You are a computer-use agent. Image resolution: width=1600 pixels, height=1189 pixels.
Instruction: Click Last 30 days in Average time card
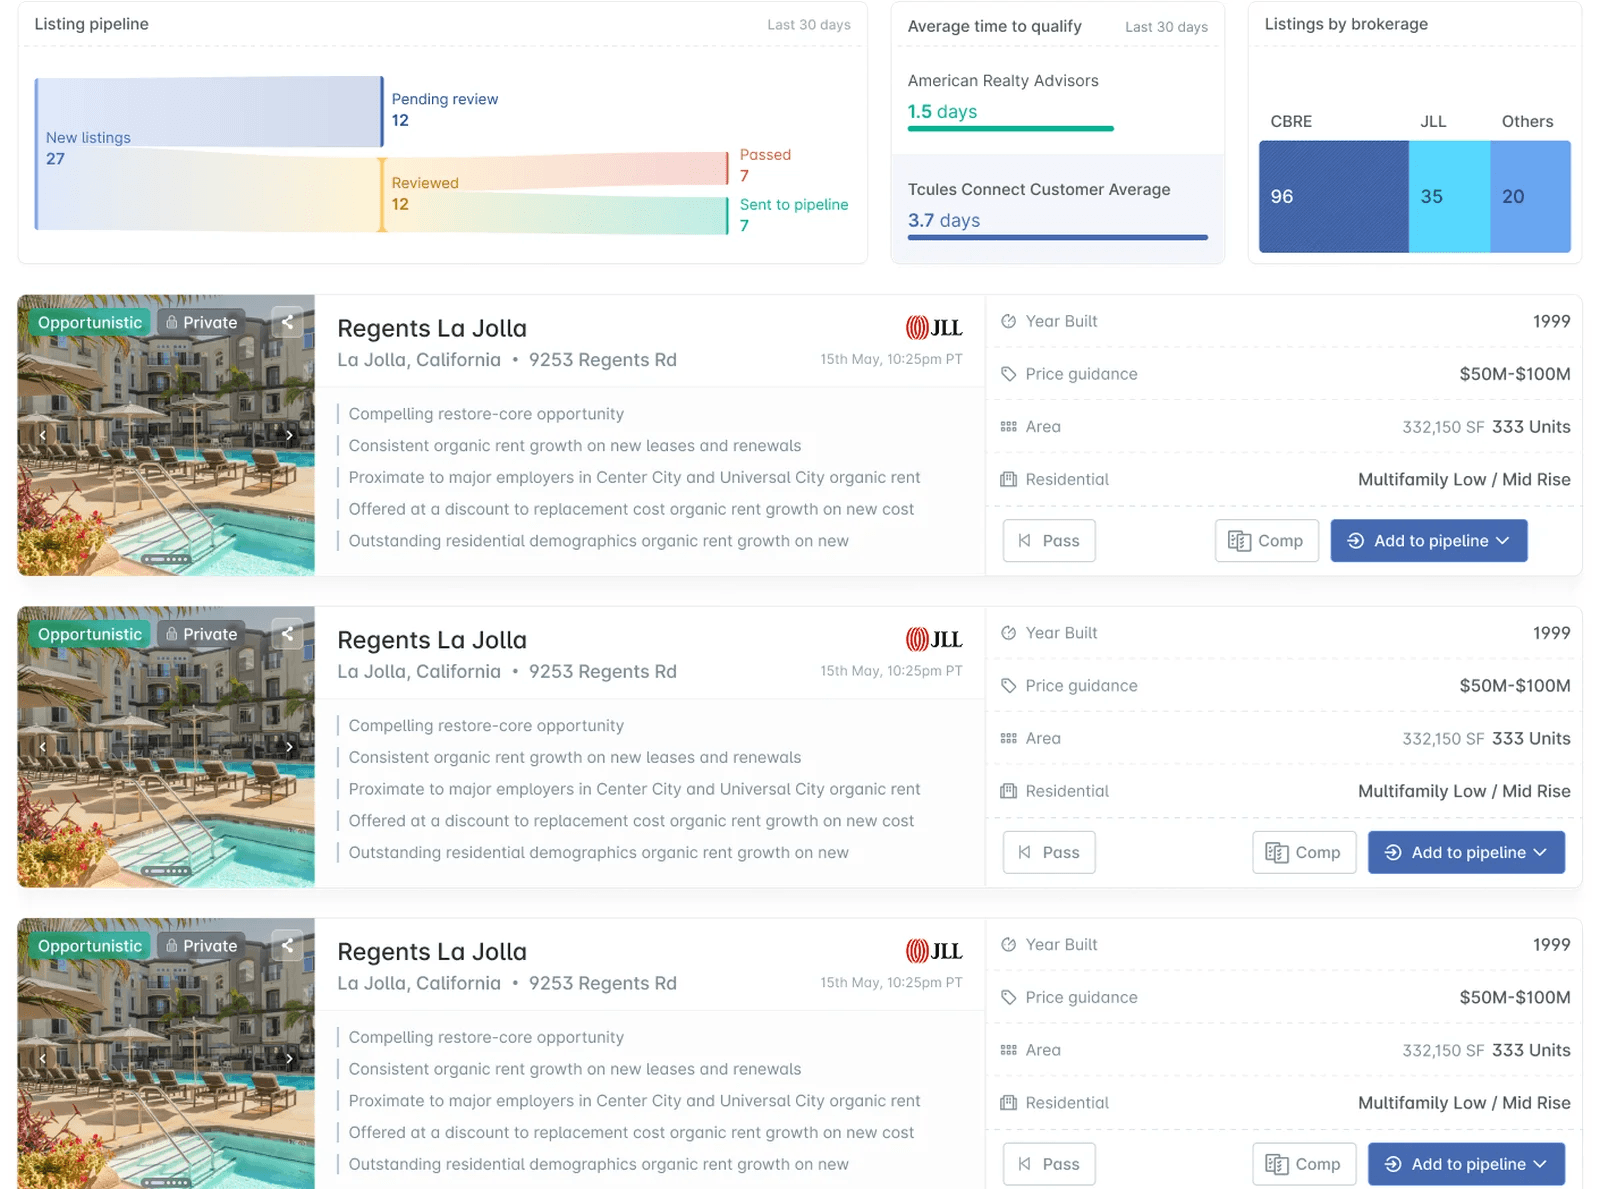[1166, 27]
